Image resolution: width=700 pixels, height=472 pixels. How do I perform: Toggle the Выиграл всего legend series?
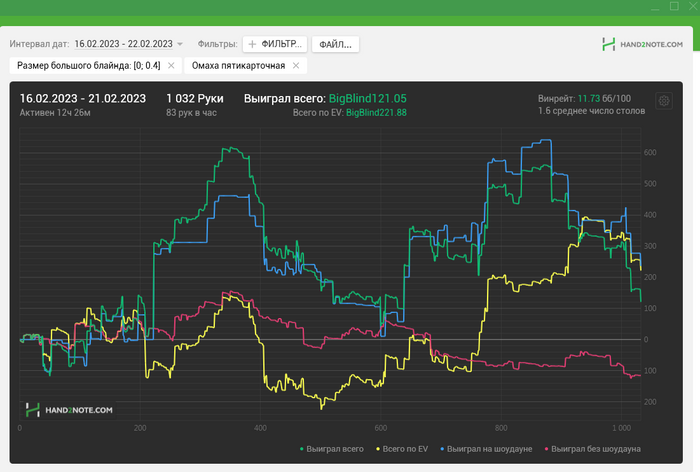(x=332, y=449)
